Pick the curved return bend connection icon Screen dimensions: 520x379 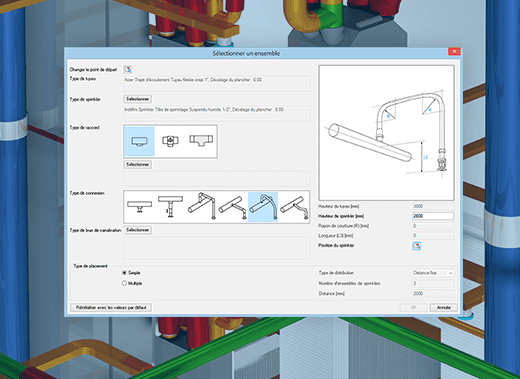pyautogui.click(x=263, y=207)
